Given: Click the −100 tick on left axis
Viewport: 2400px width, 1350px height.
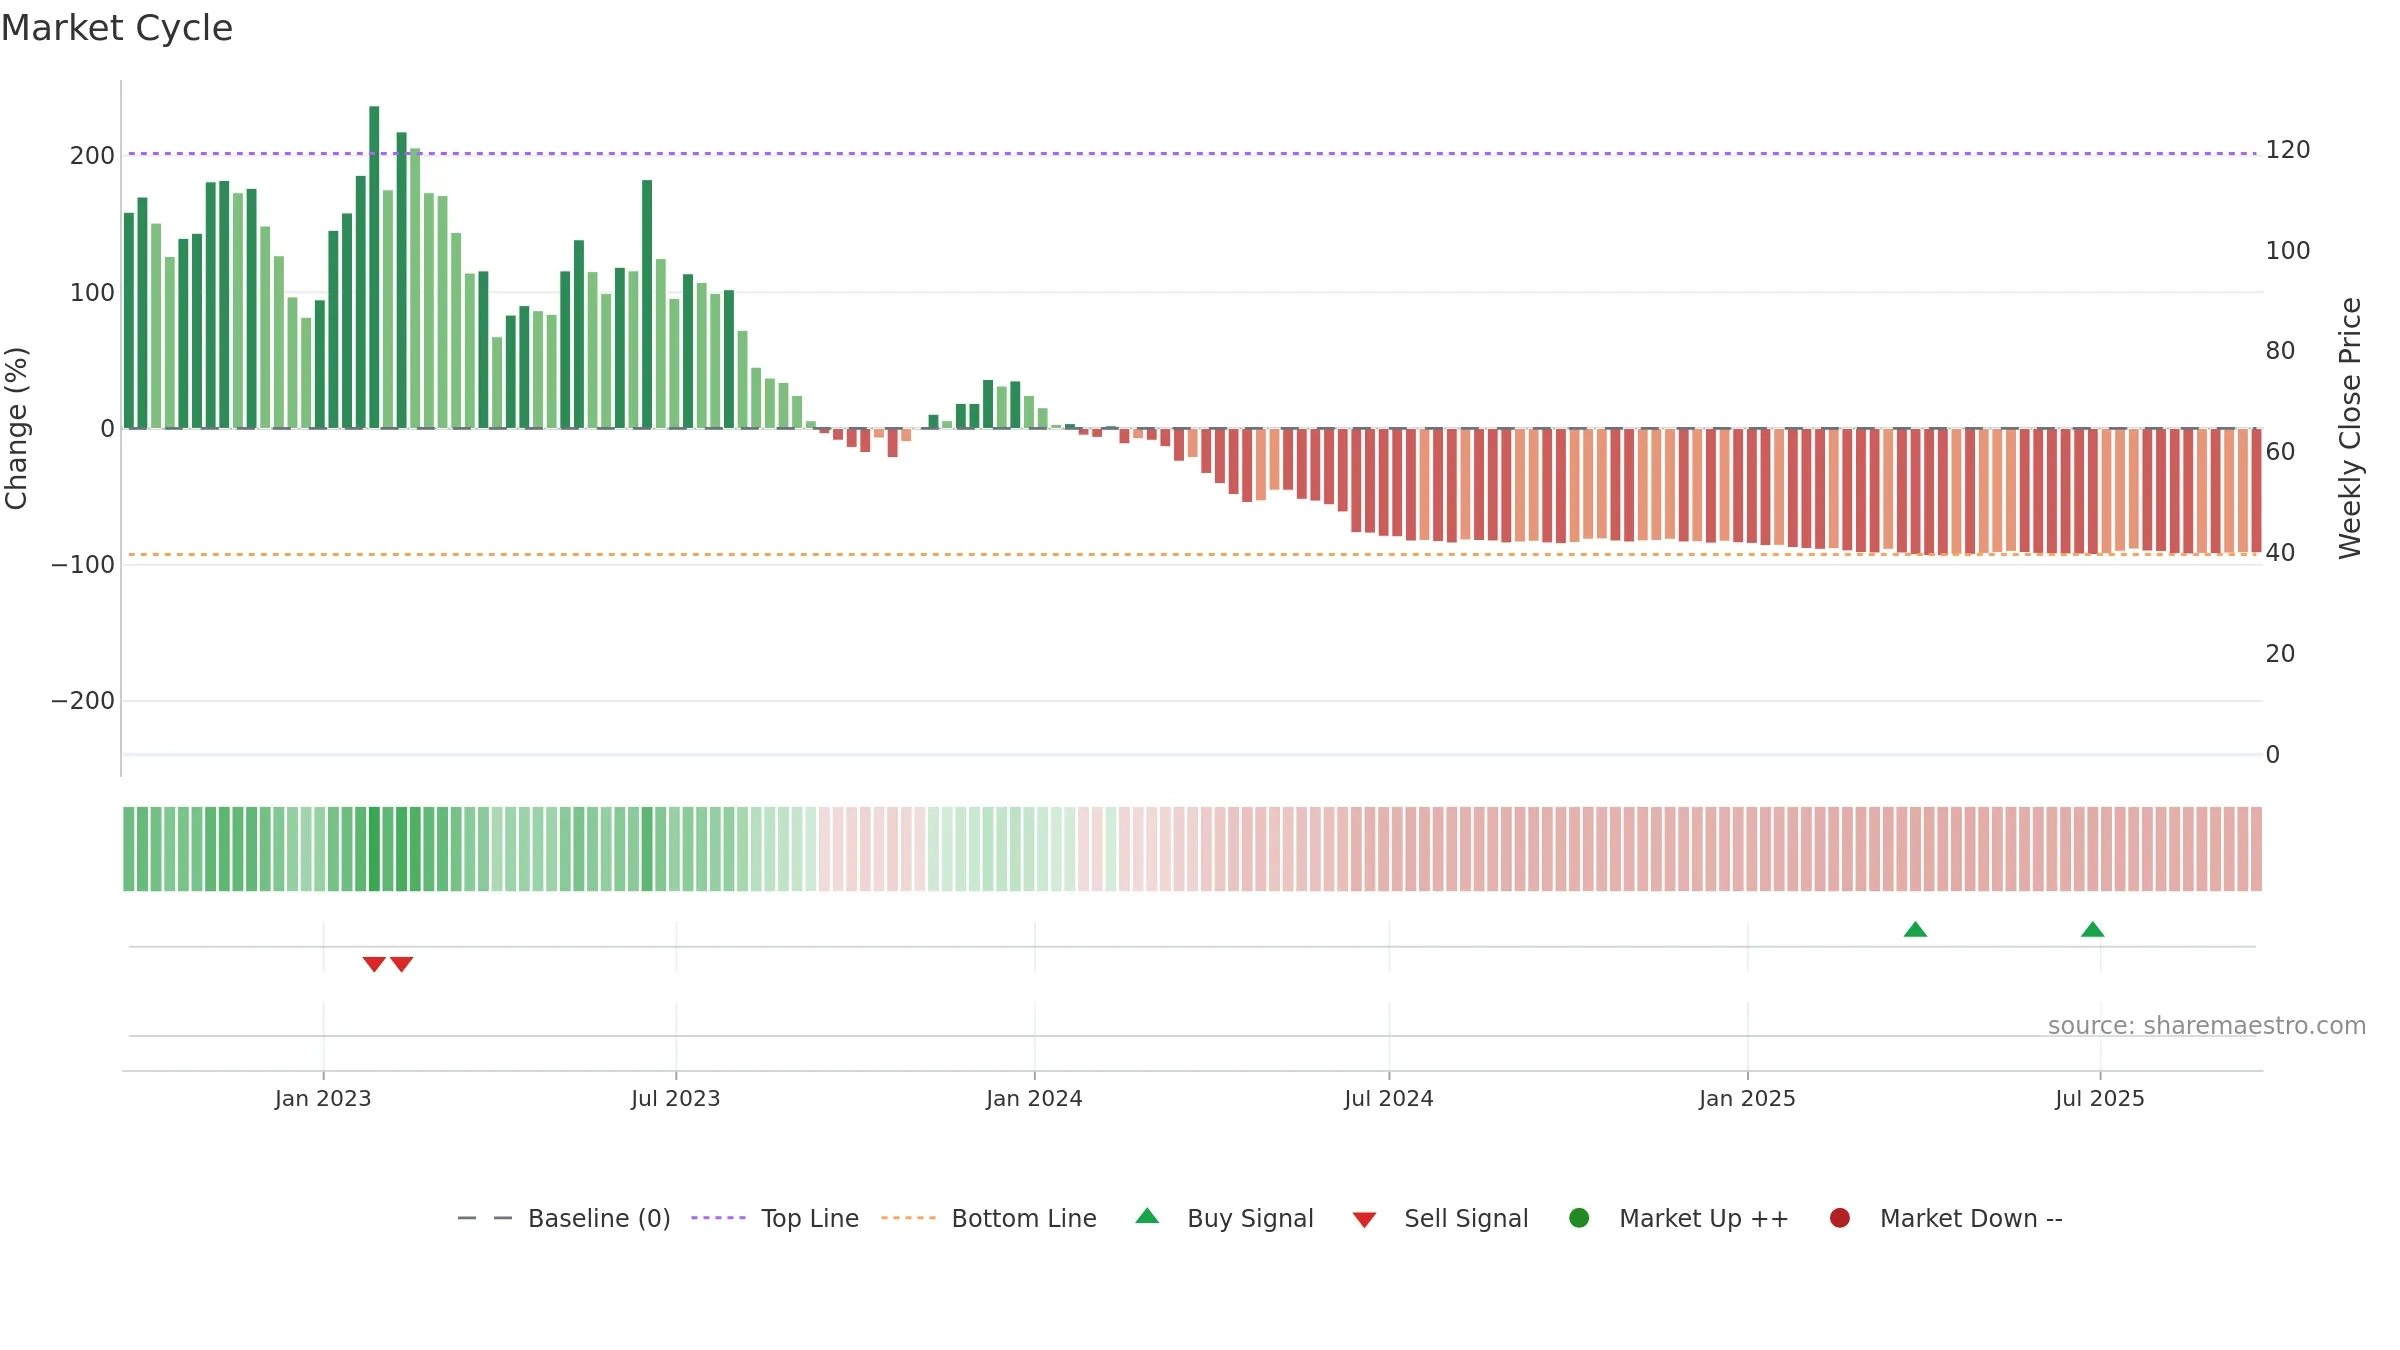Looking at the screenshot, I should (83, 565).
